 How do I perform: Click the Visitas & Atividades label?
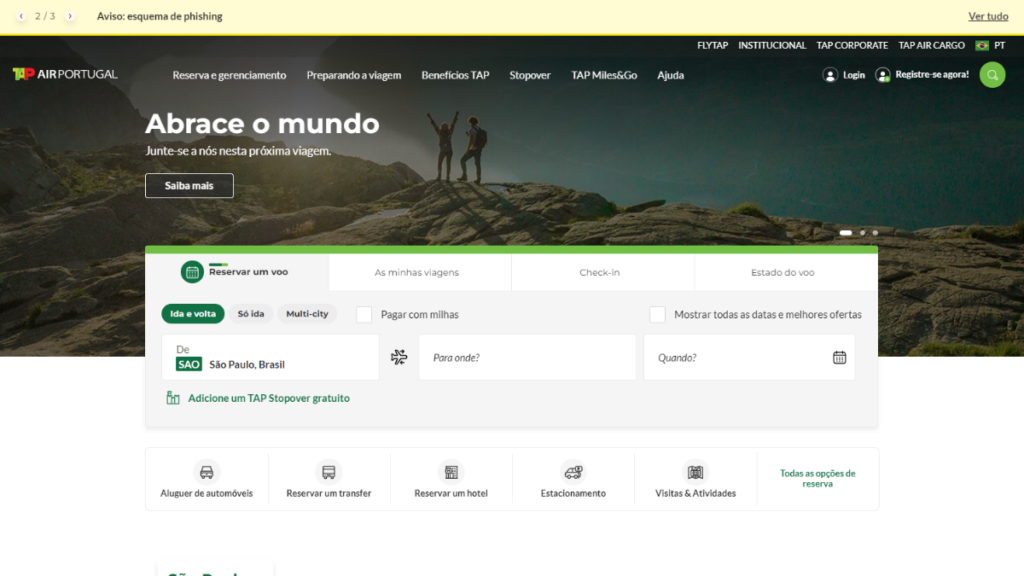click(696, 493)
